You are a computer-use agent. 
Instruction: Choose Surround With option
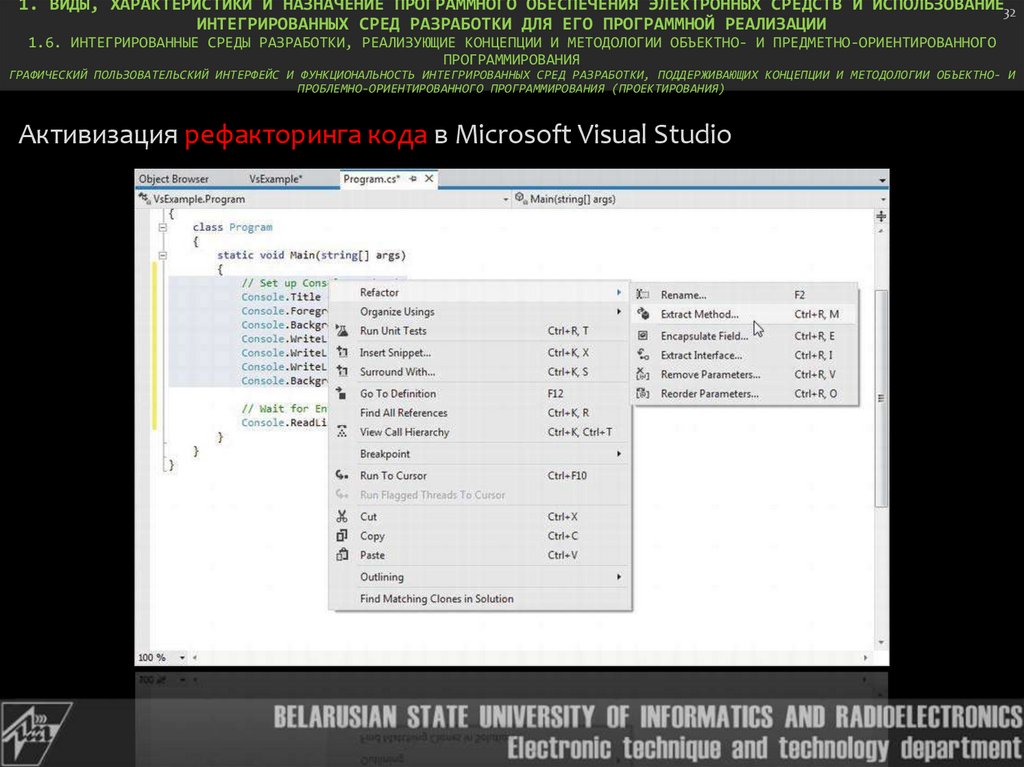479,372
